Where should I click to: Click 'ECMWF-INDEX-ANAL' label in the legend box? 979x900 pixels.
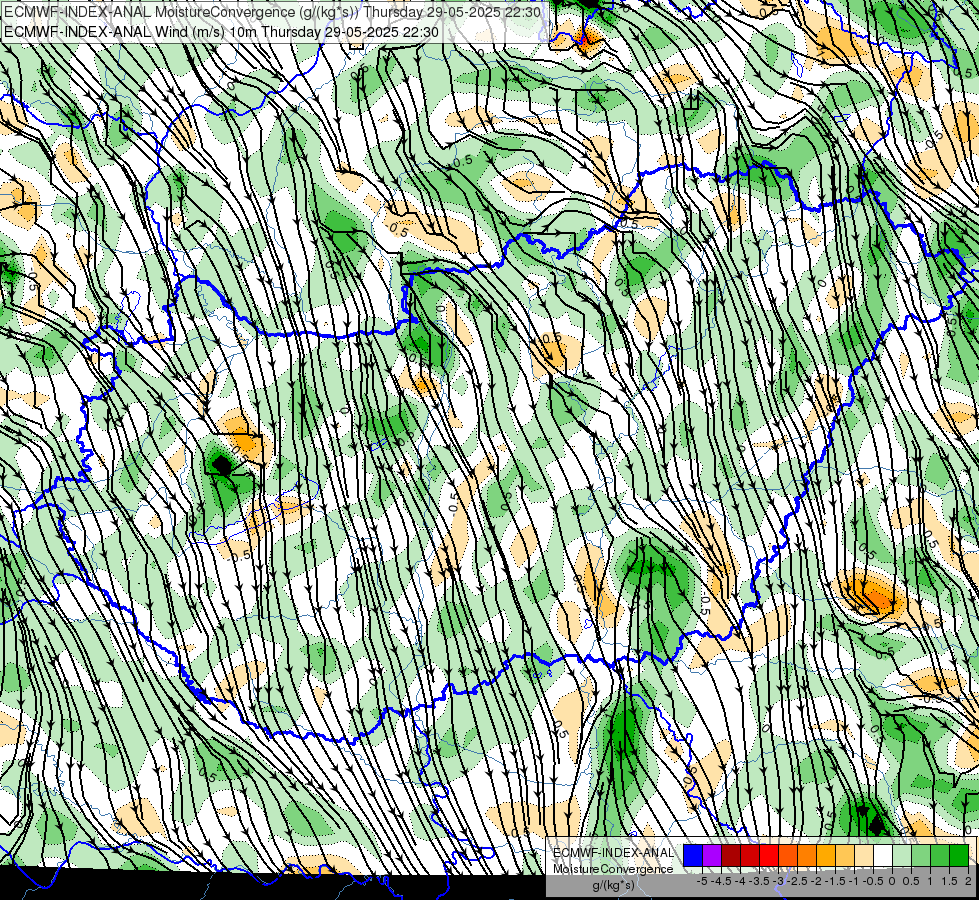[x=614, y=853]
